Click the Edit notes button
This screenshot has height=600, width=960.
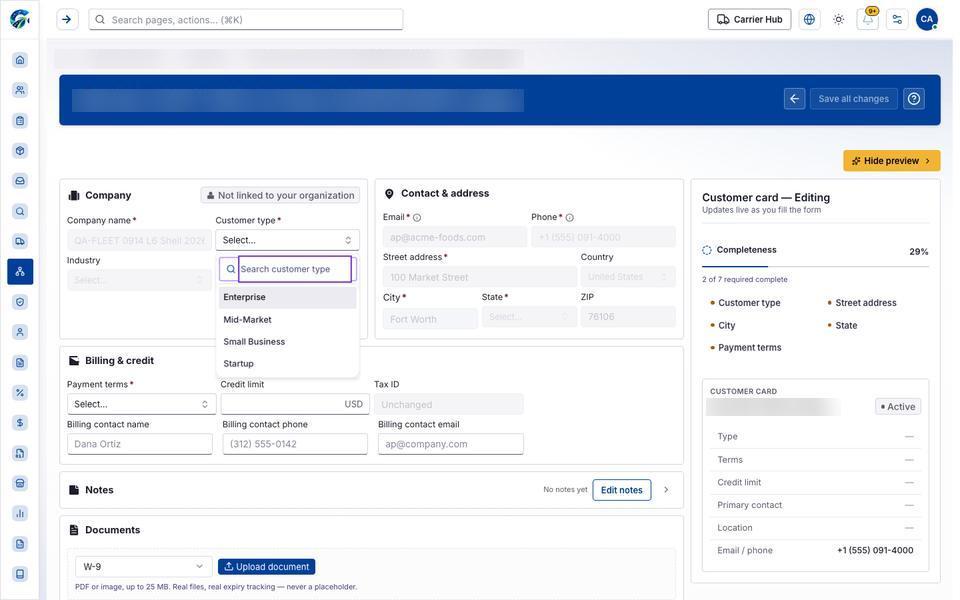pyautogui.click(x=621, y=490)
